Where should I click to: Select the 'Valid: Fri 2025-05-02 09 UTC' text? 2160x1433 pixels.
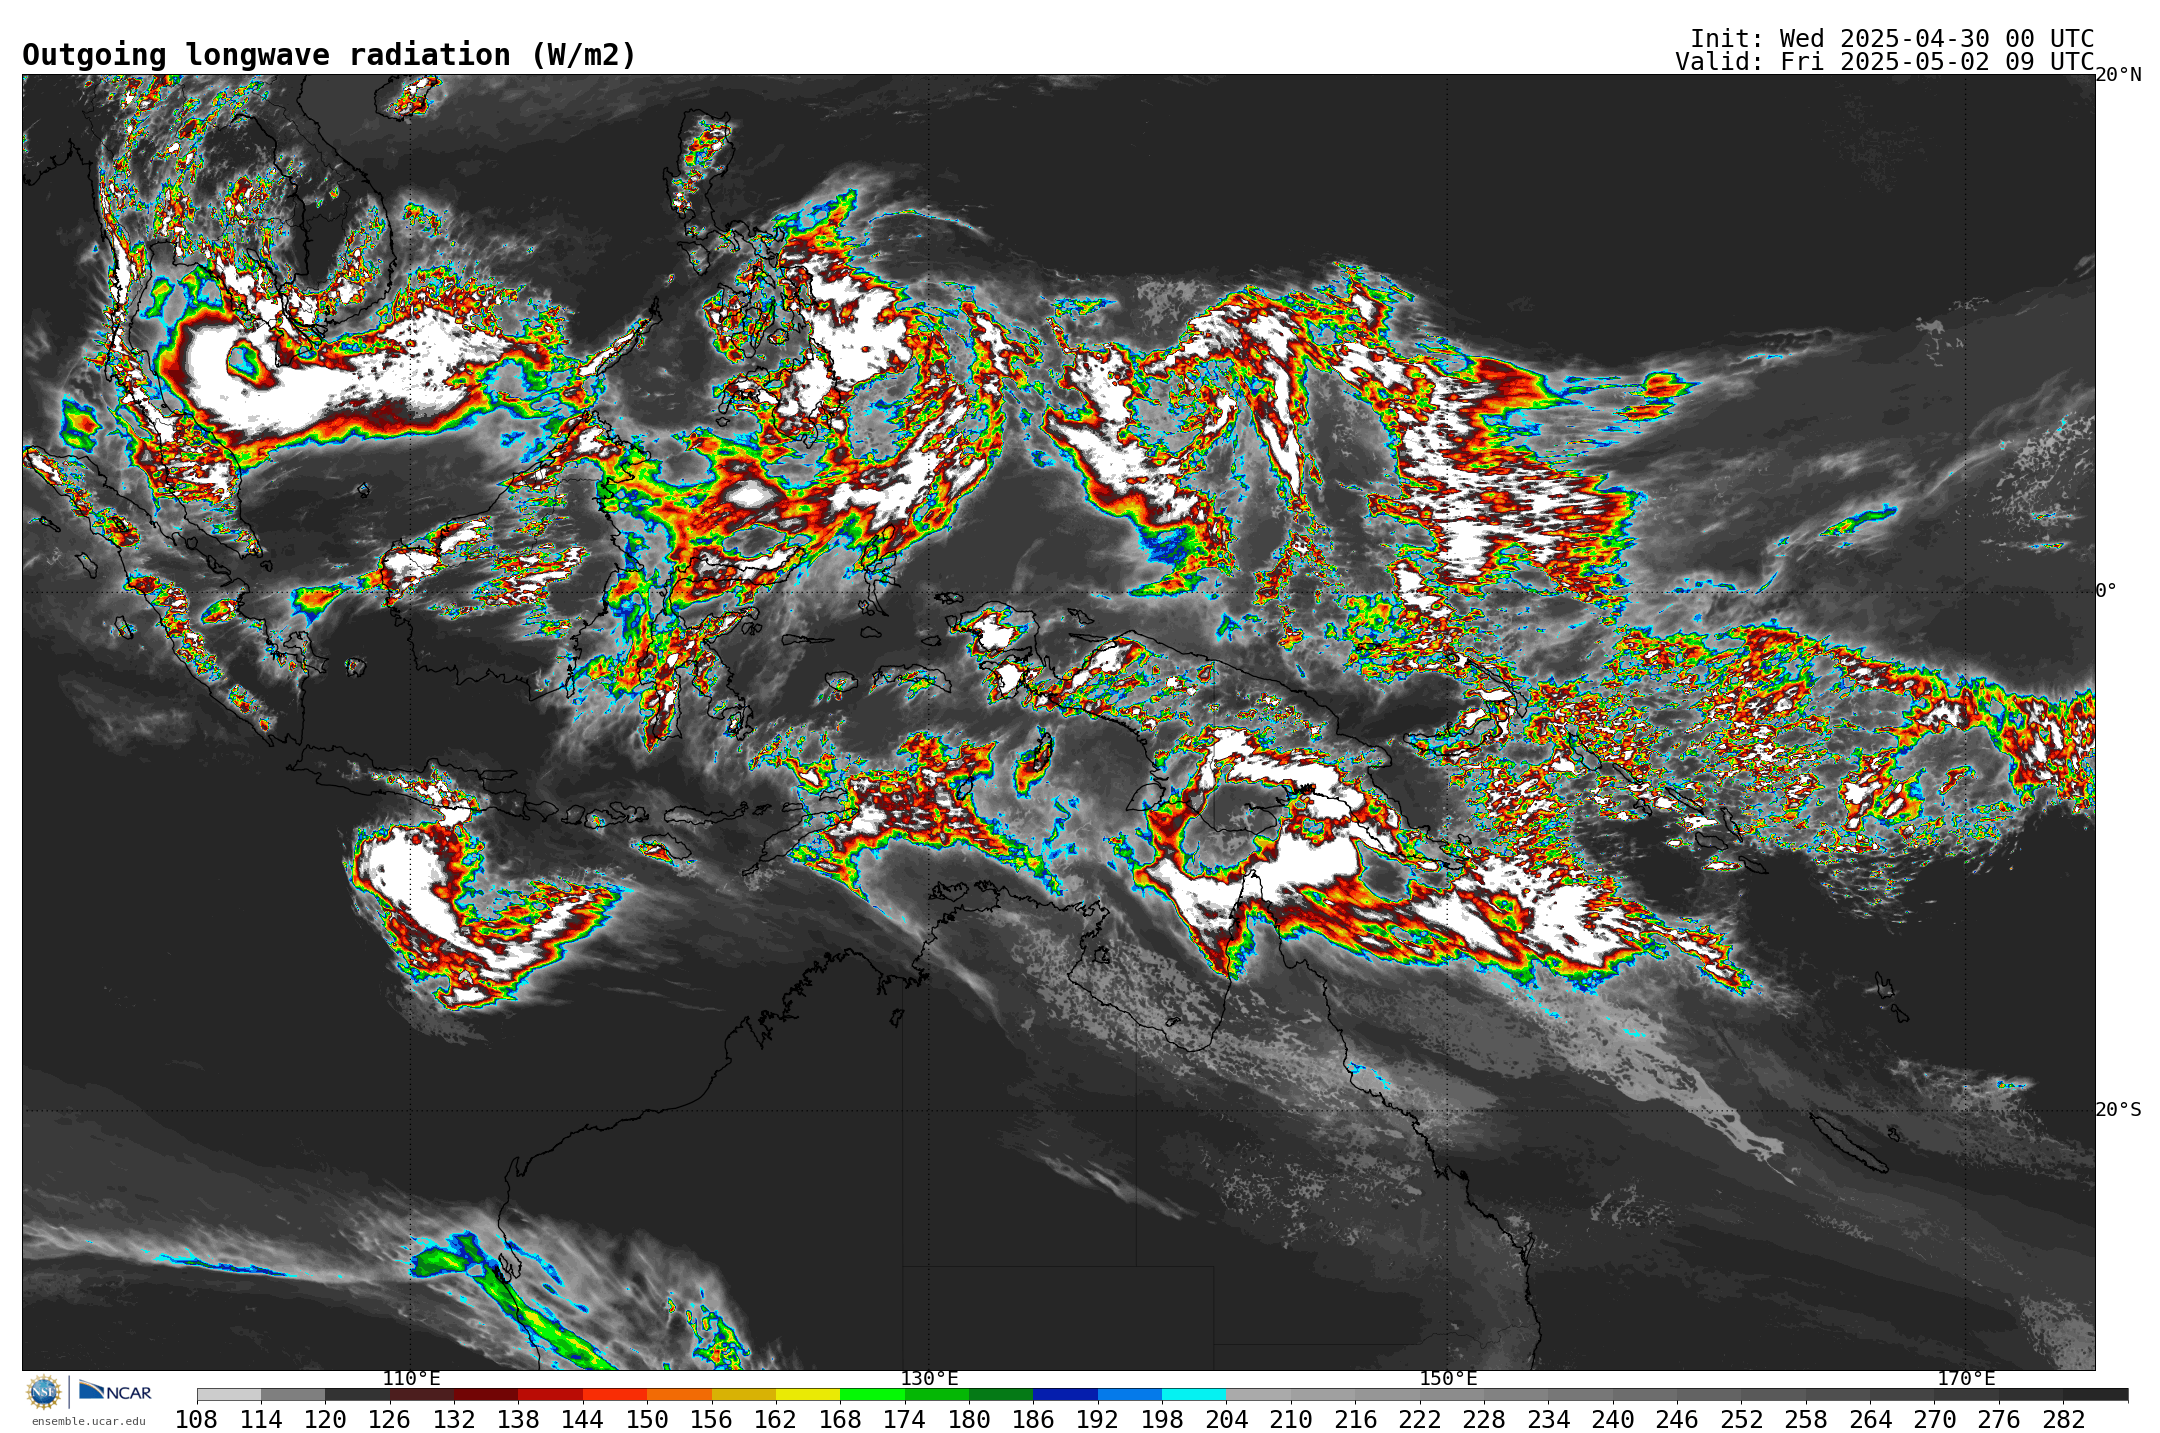pos(1884,62)
